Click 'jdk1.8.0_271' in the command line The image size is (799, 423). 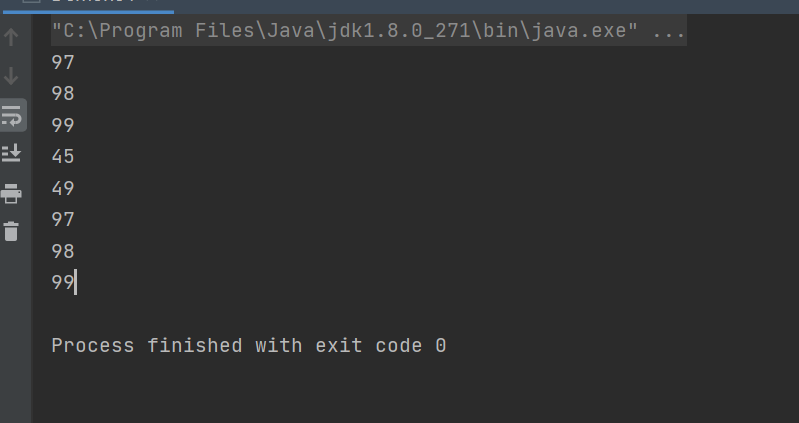click(x=399, y=31)
